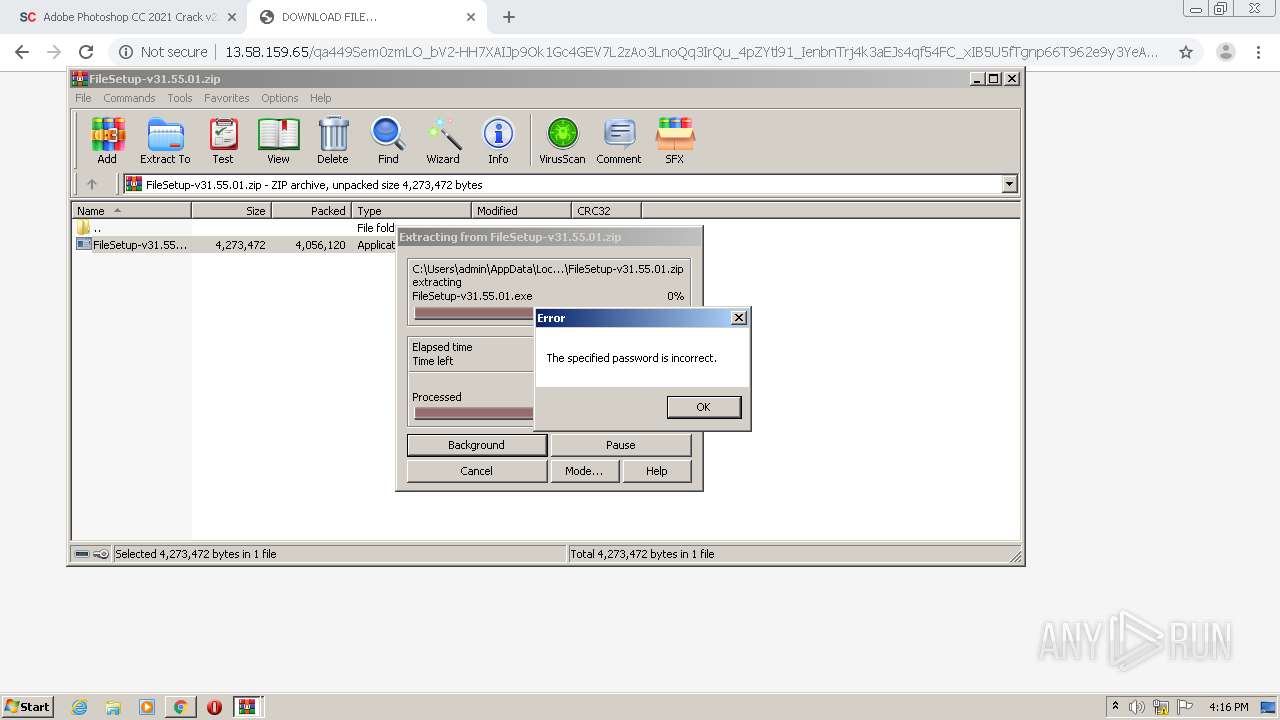Screen dimensions: 1280x720
Task: Click the Test archive icon
Action: click(x=223, y=141)
